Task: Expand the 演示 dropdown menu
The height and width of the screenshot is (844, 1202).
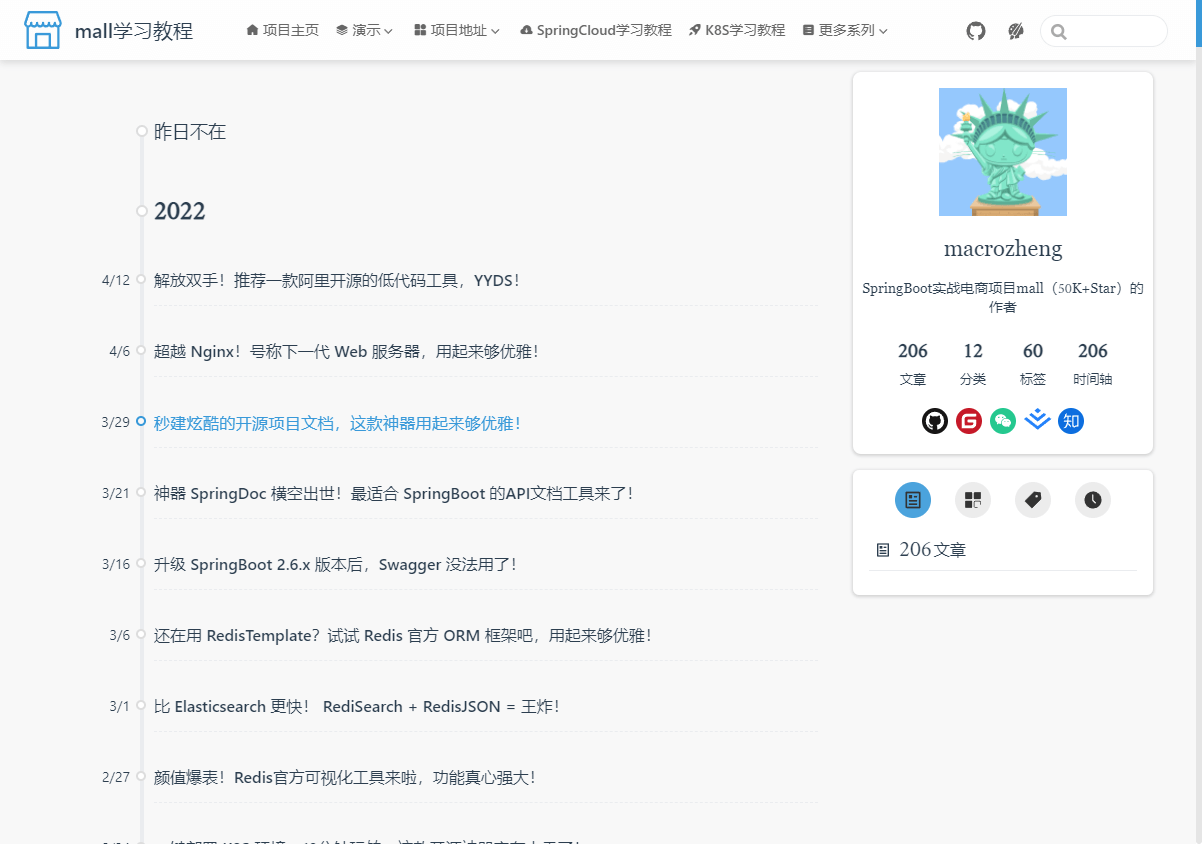Action: click(x=365, y=30)
